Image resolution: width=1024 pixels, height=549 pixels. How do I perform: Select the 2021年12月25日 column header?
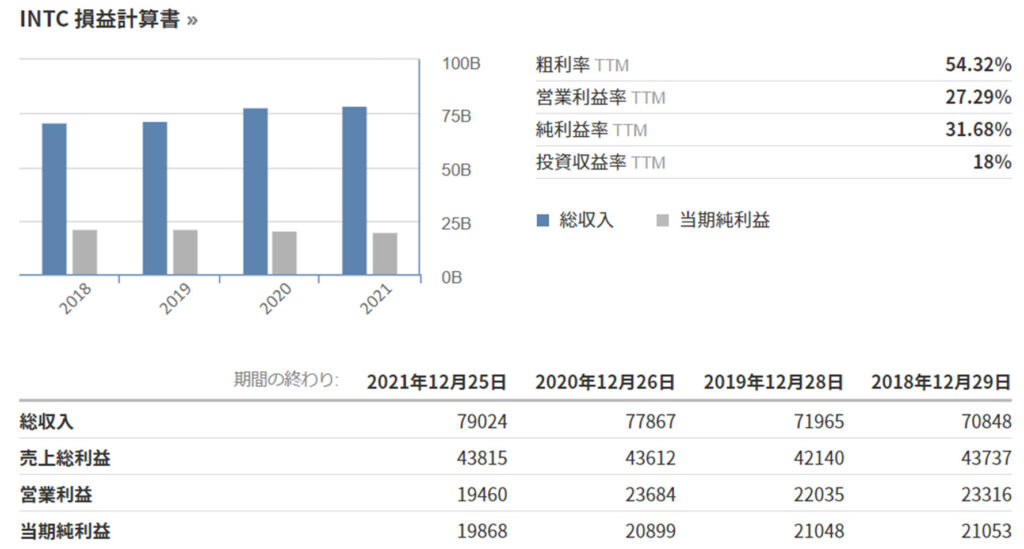pos(437,382)
